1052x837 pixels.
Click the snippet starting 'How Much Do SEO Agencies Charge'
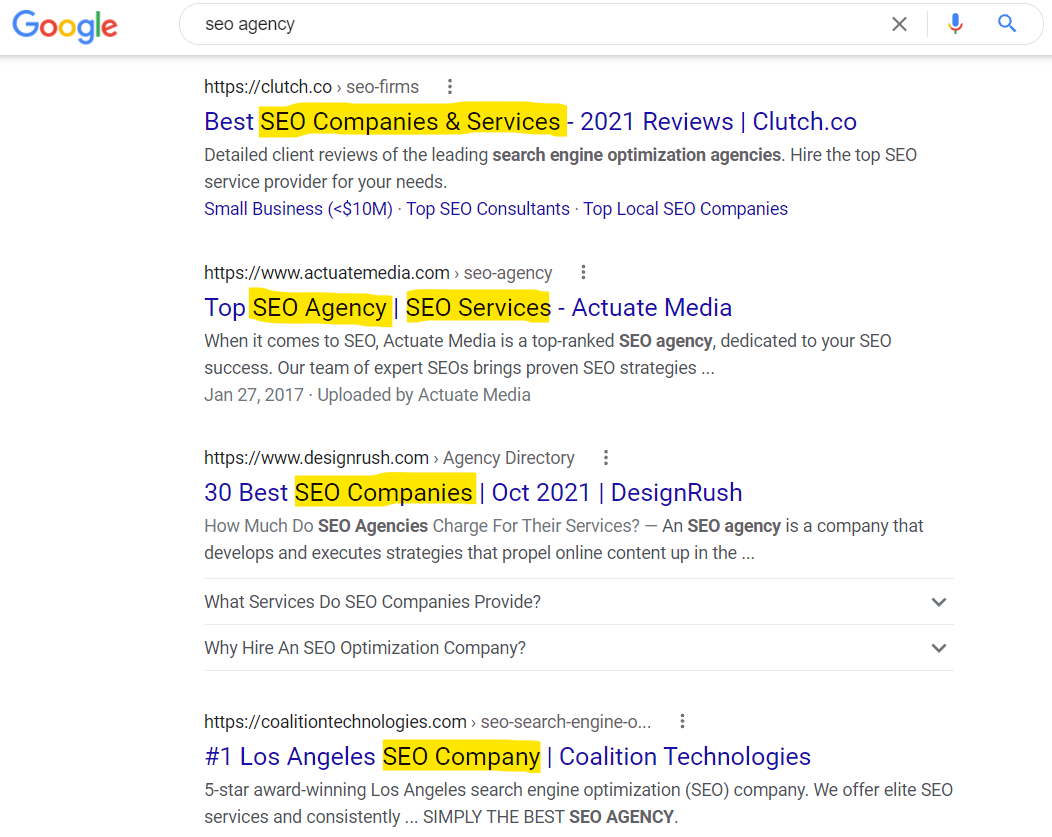point(564,539)
